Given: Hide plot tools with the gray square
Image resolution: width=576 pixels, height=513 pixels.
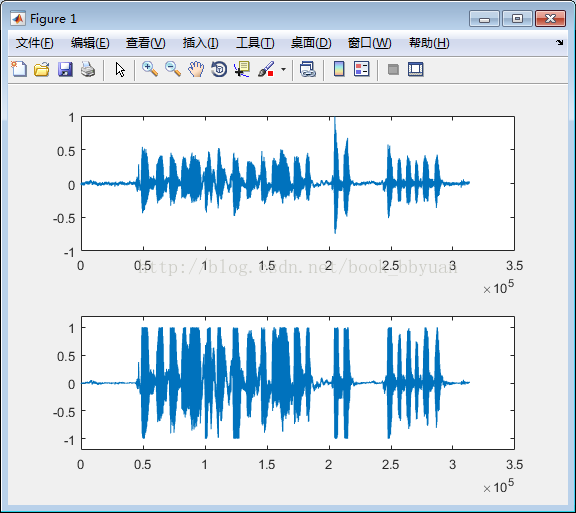Looking at the screenshot, I should tap(393, 69).
